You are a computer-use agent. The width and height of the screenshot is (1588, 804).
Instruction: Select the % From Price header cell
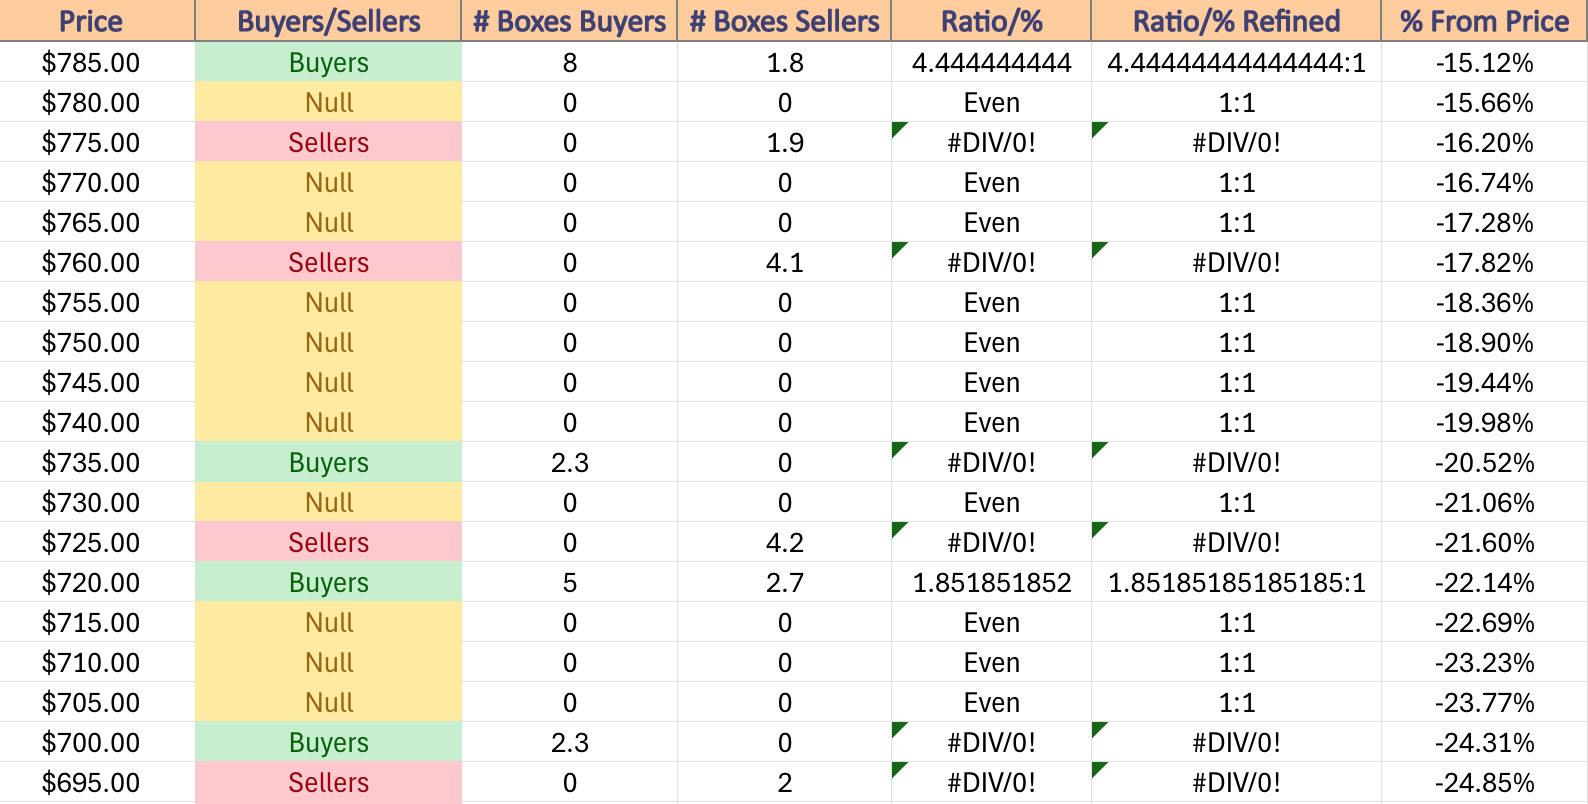pyautogui.click(x=1484, y=21)
